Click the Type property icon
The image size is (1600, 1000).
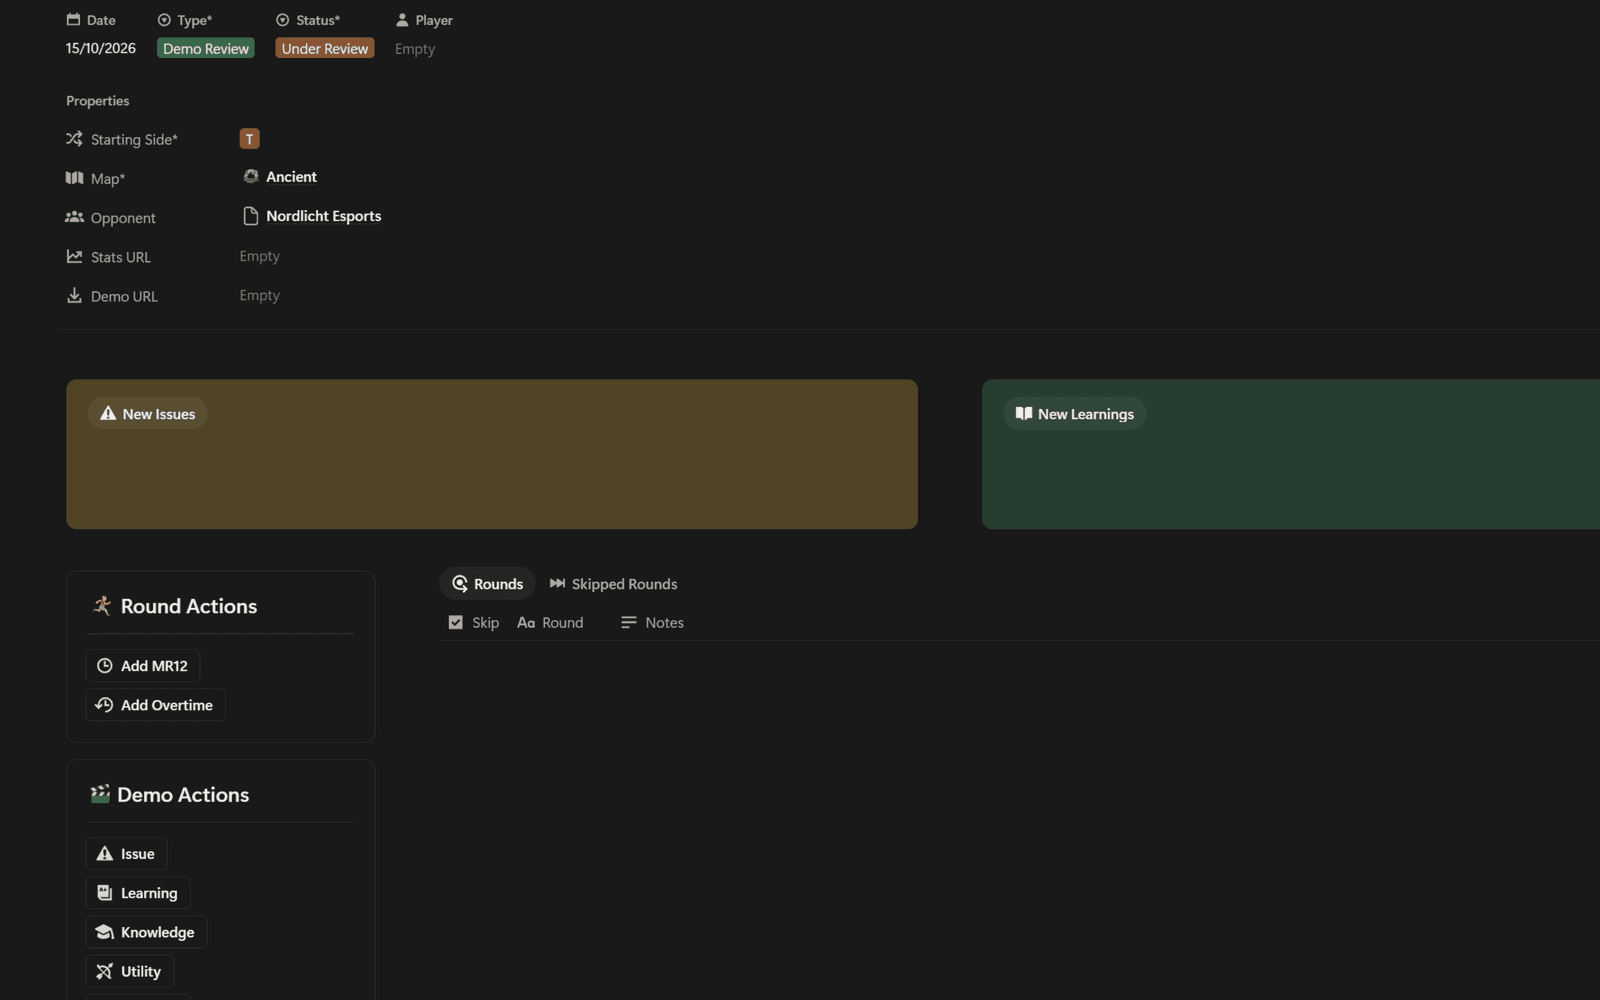pyautogui.click(x=164, y=19)
